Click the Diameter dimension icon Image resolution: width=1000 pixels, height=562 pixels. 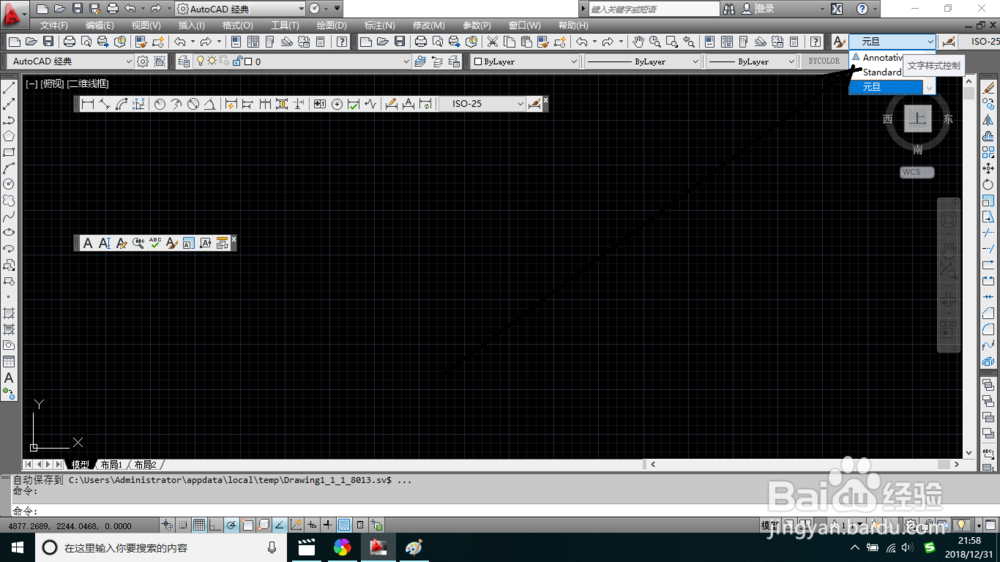click(193, 104)
